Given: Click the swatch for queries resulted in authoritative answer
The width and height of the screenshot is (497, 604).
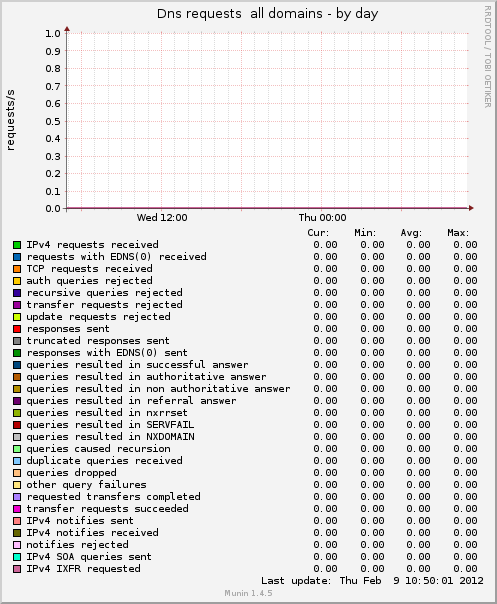Looking at the screenshot, I should pos(17,377).
